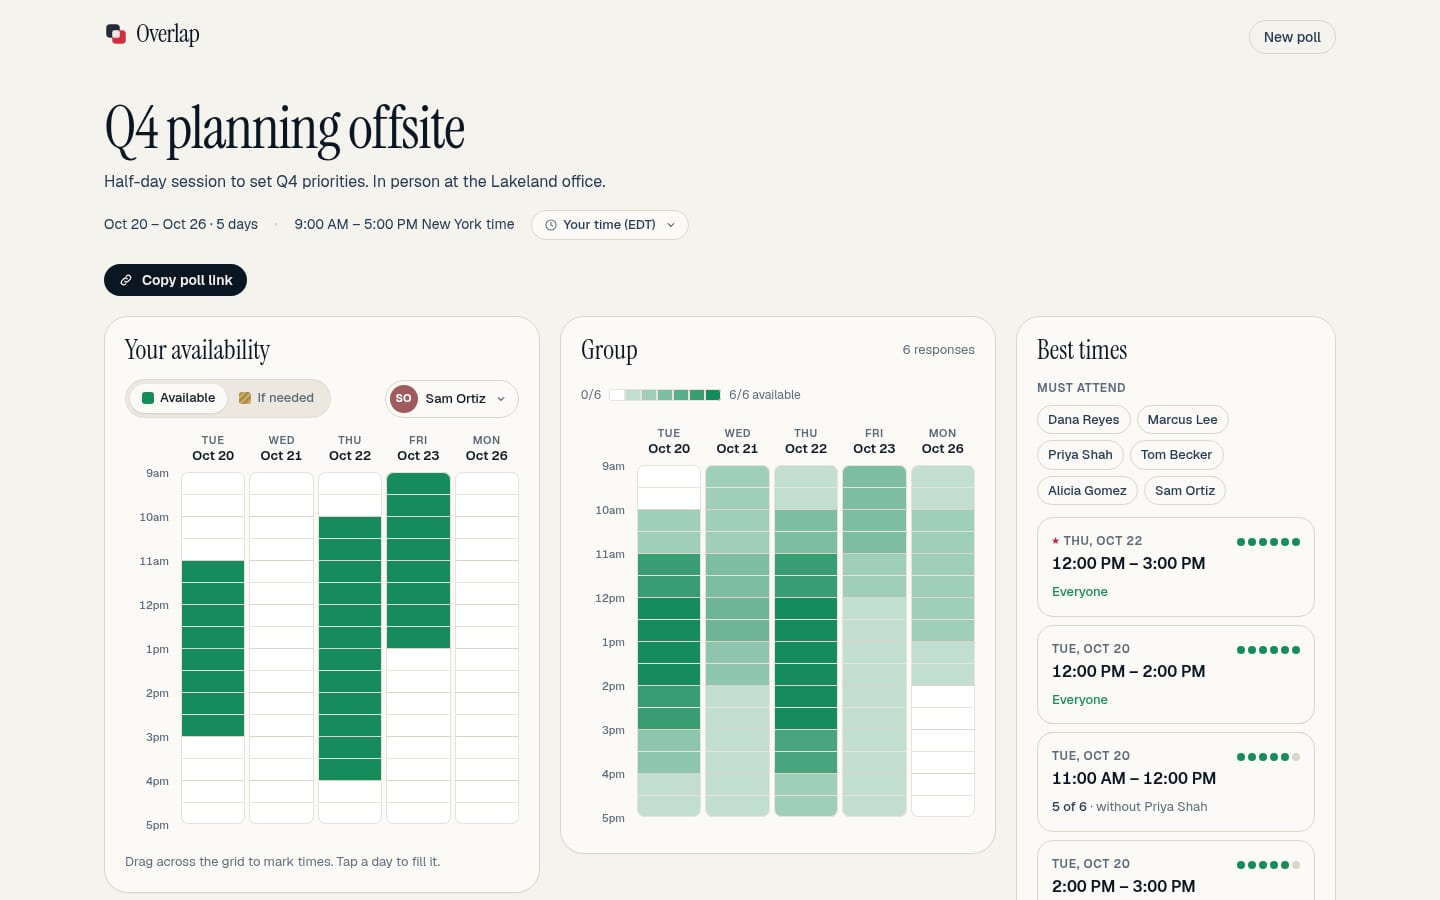Open the Sam Ortiz participant dropdown
Image resolution: width=1440 pixels, height=900 pixels.
(452, 398)
